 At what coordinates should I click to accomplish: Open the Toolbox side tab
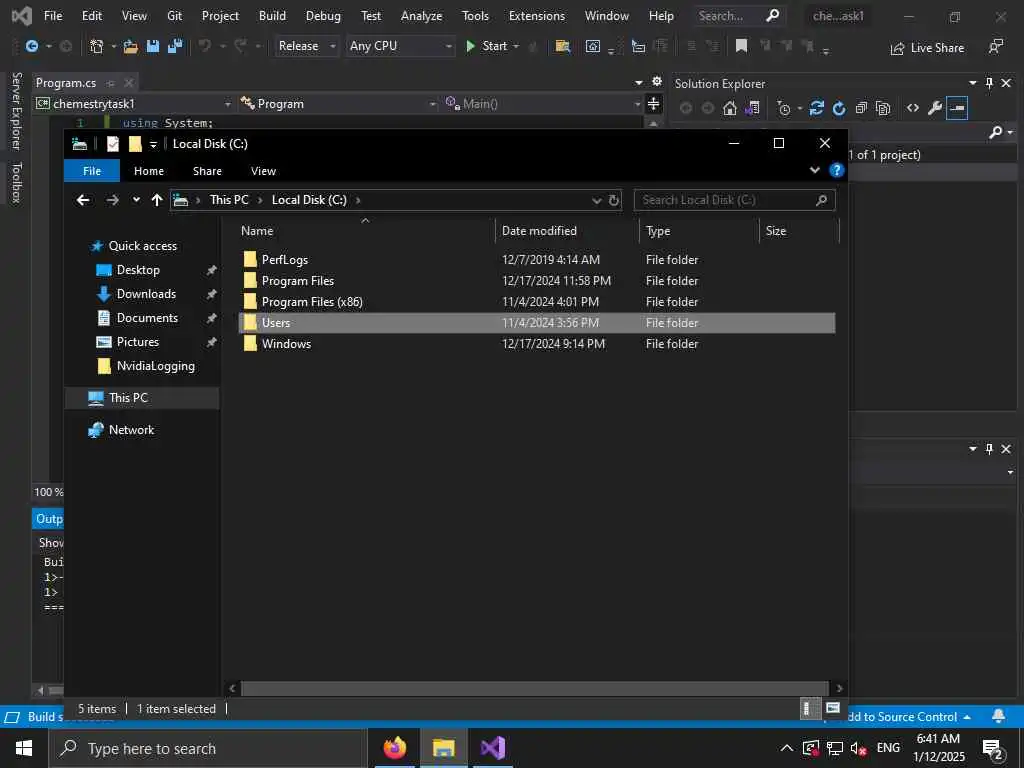(x=17, y=183)
